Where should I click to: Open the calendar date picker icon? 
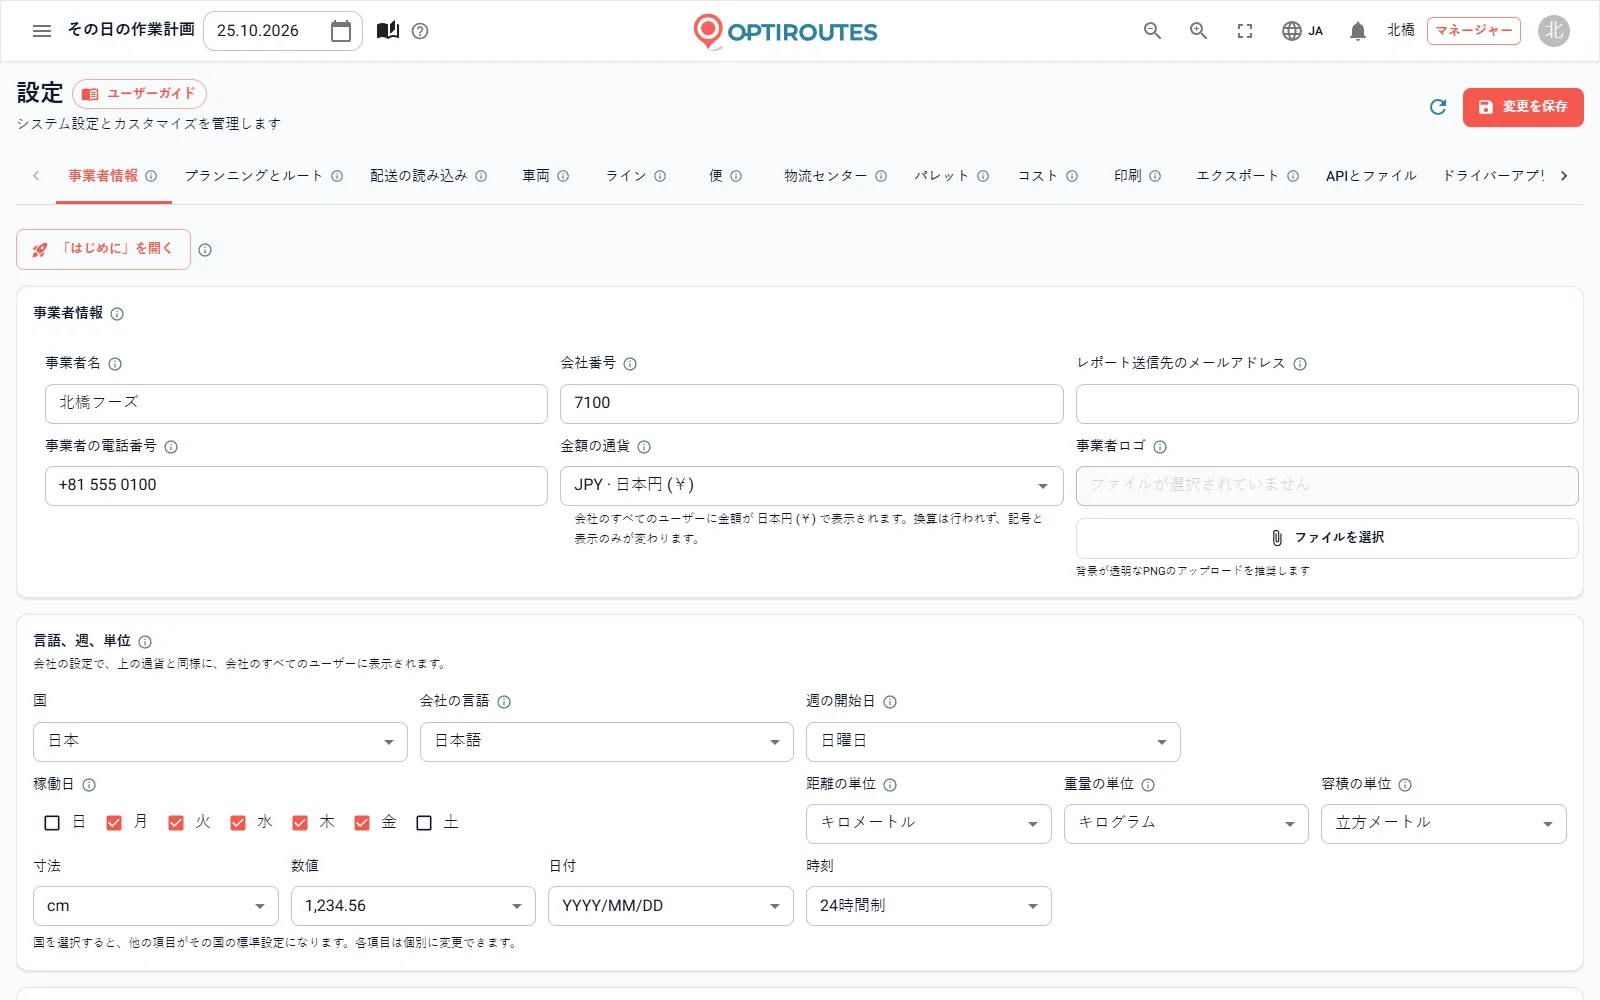pyautogui.click(x=341, y=31)
